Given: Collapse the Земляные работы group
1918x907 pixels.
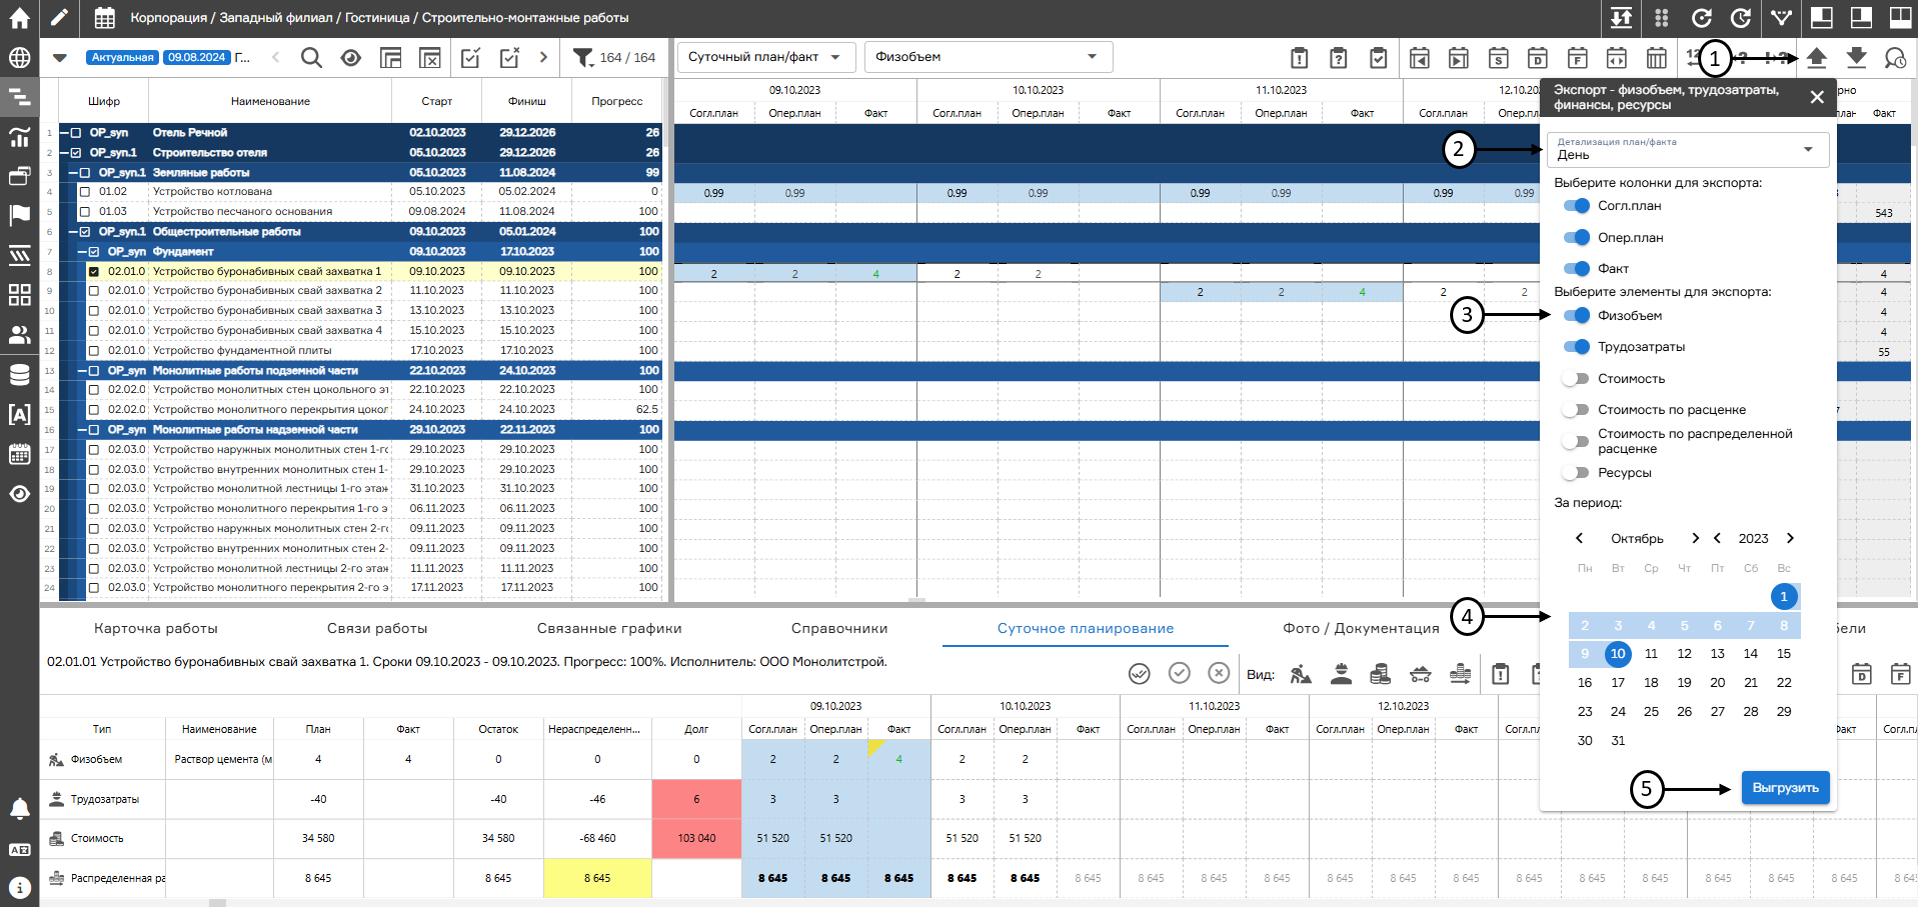Looking at the screenshot, I should [73, 173].
